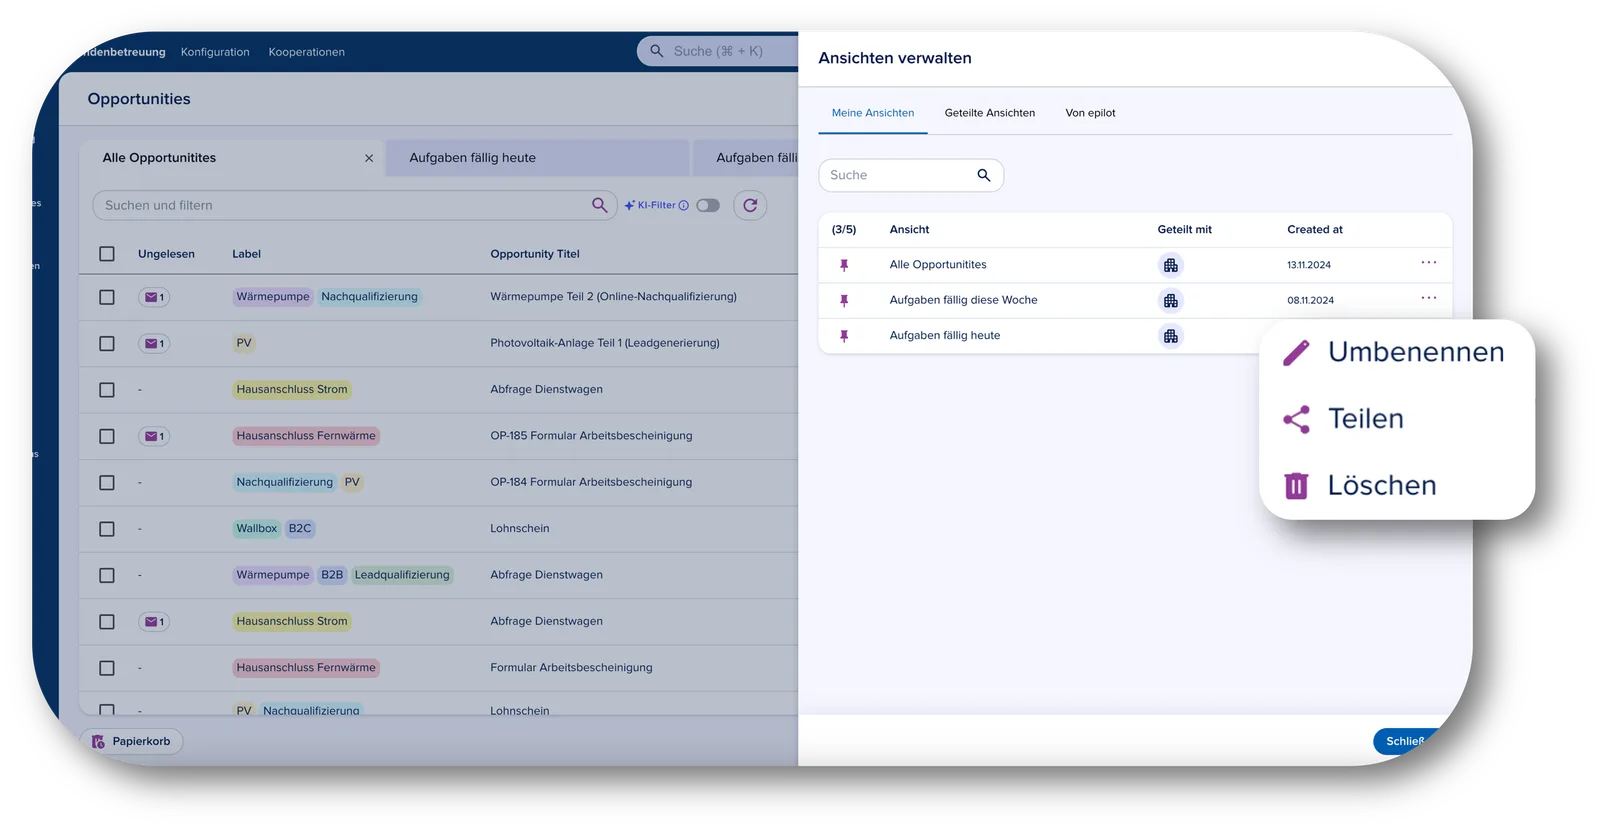Screen dimensions: 1600x829
Task: Click the B2C label chip
Action: [x=300, y=529]
